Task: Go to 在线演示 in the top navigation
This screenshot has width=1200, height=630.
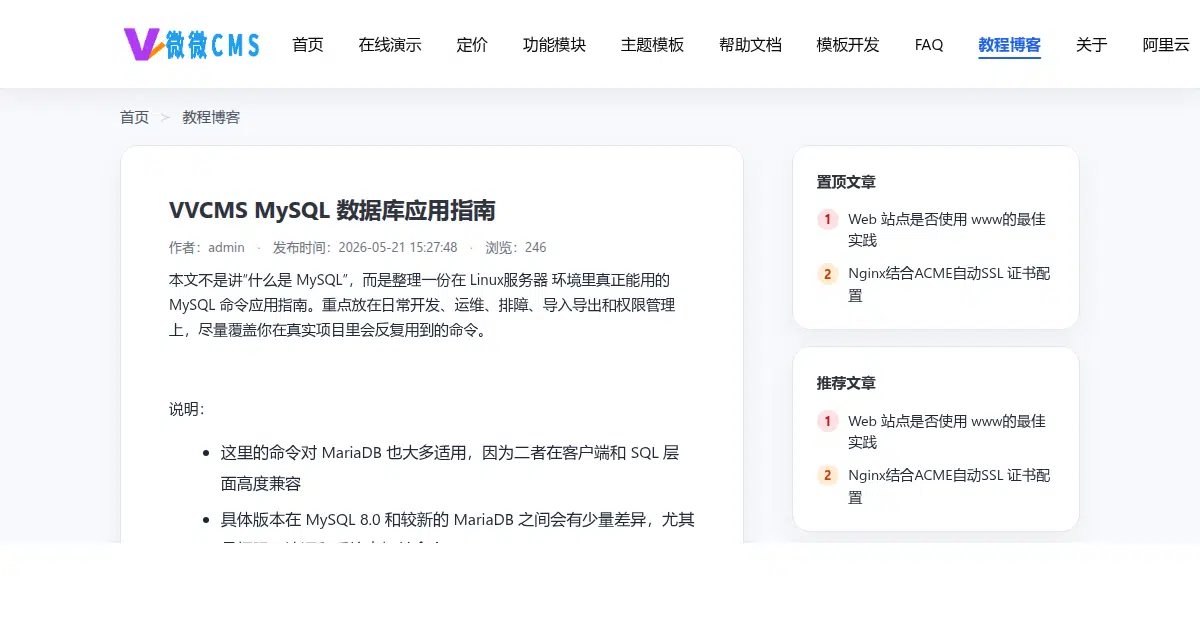Action: click(390, 45)
